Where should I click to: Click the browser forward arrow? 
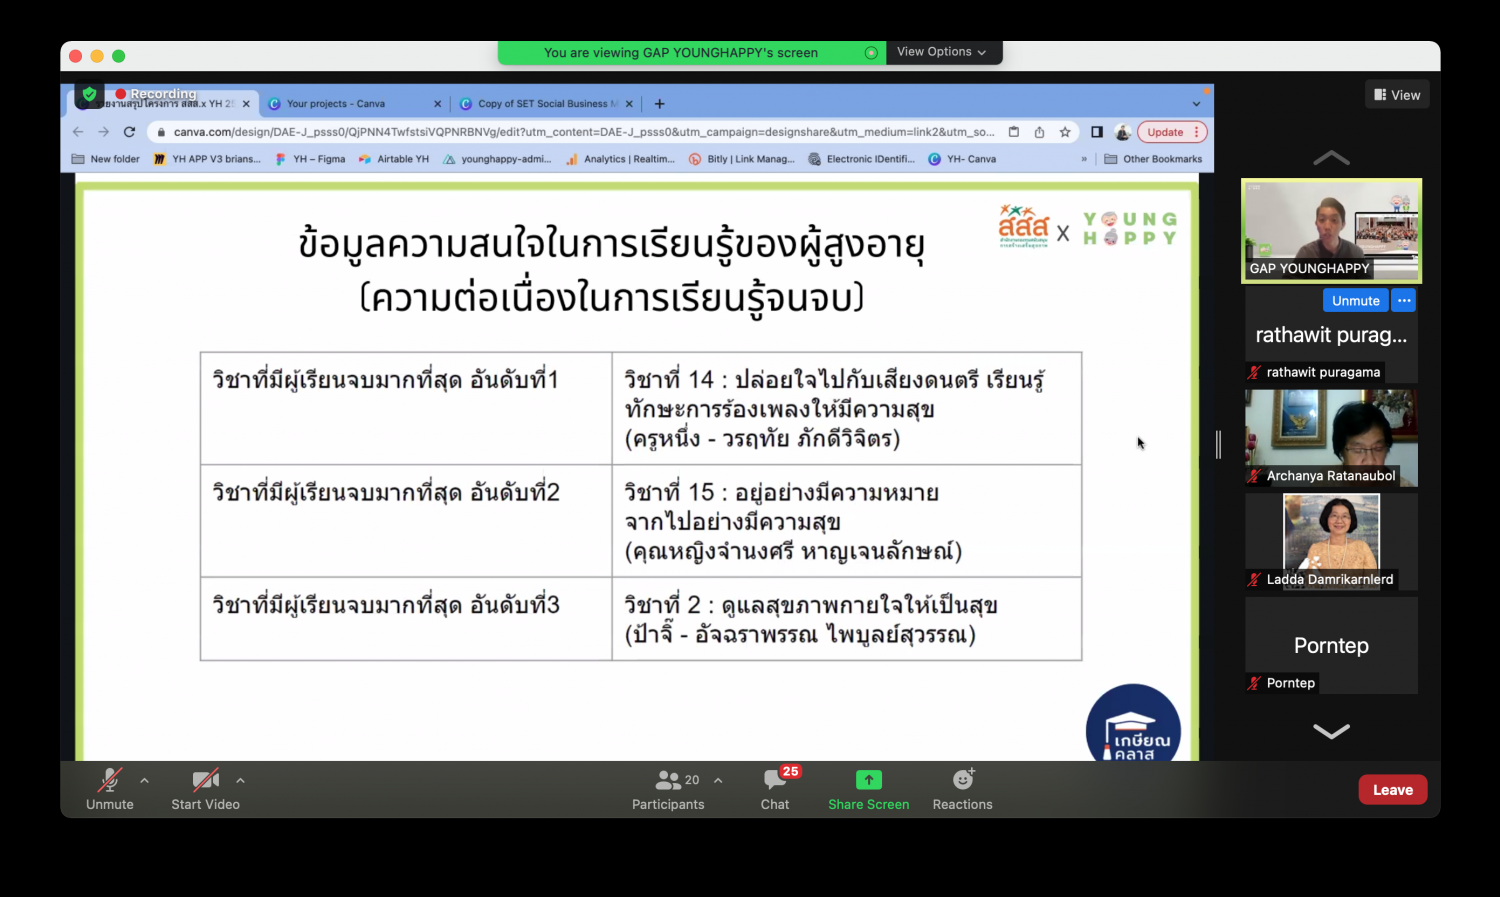(x=103, y=132)
